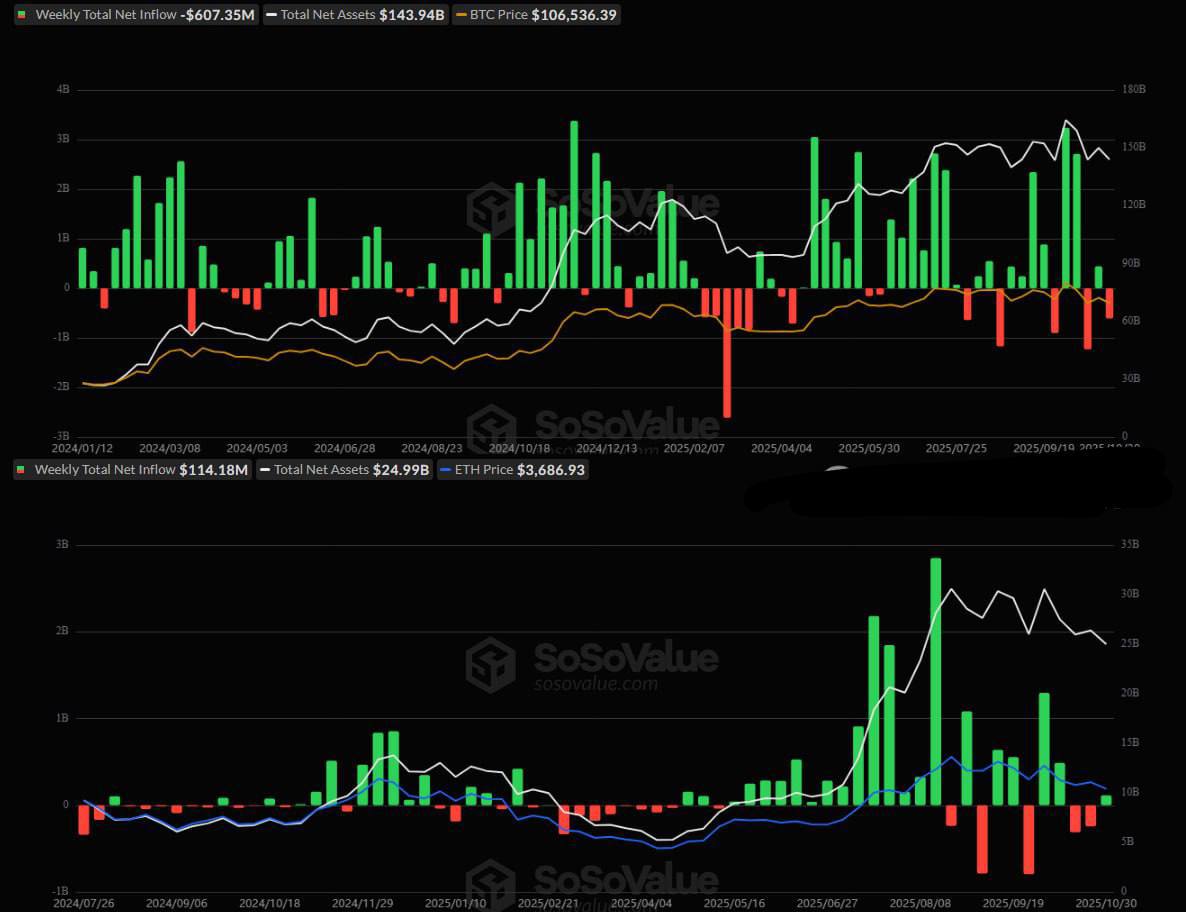
Task: Select the tallest green inflow bar in BTC chart
Action: coord(574,204)
